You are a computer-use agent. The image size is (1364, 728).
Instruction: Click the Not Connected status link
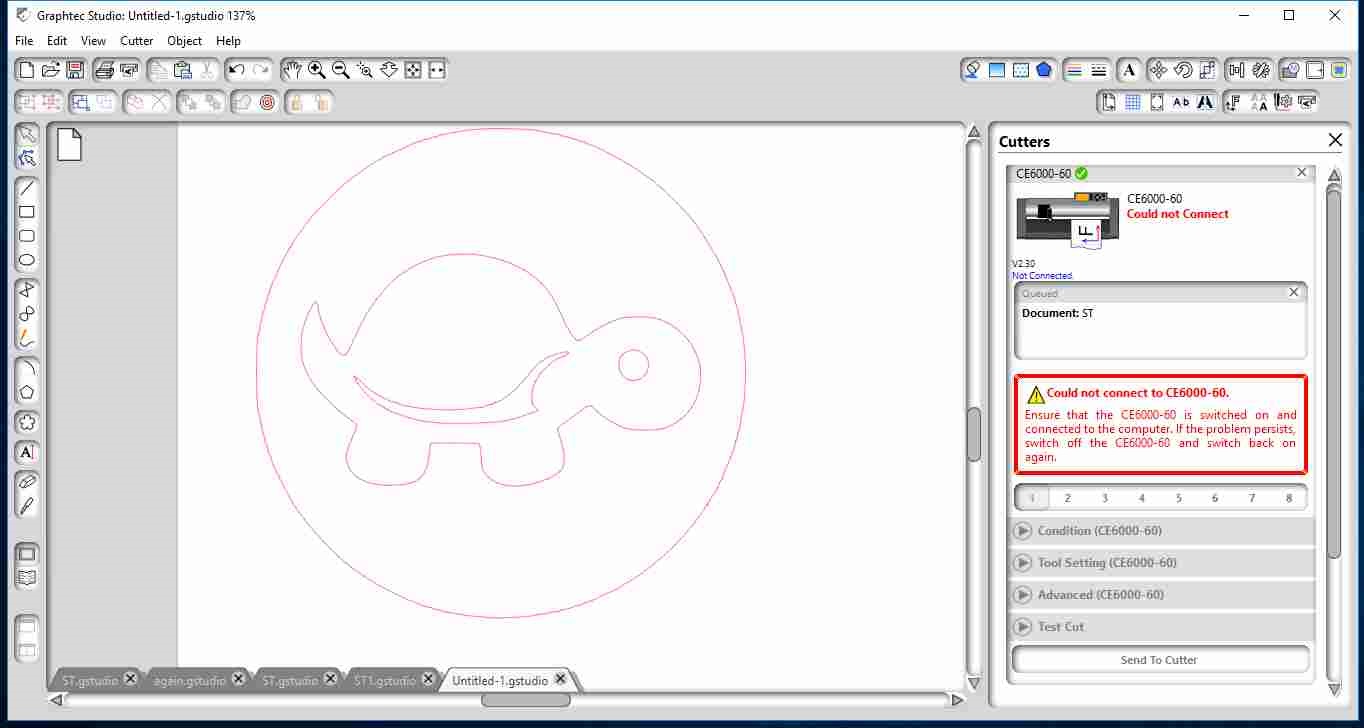[x=1042, y=275]
